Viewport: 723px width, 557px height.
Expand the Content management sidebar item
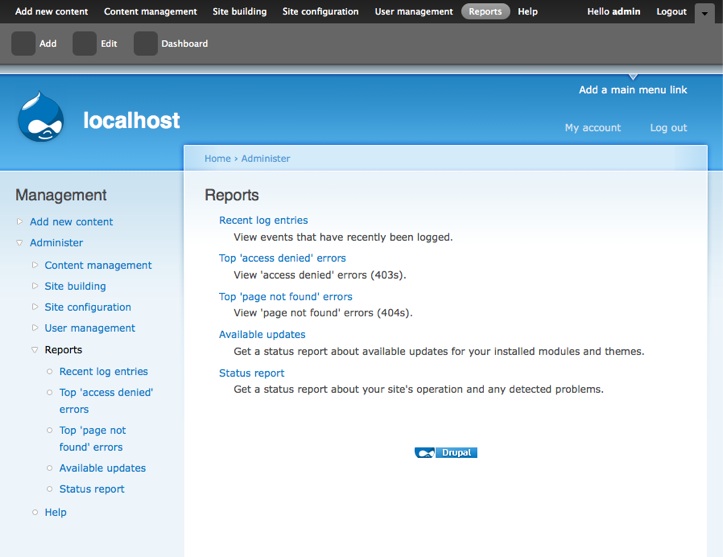click(x=34, y=265)
